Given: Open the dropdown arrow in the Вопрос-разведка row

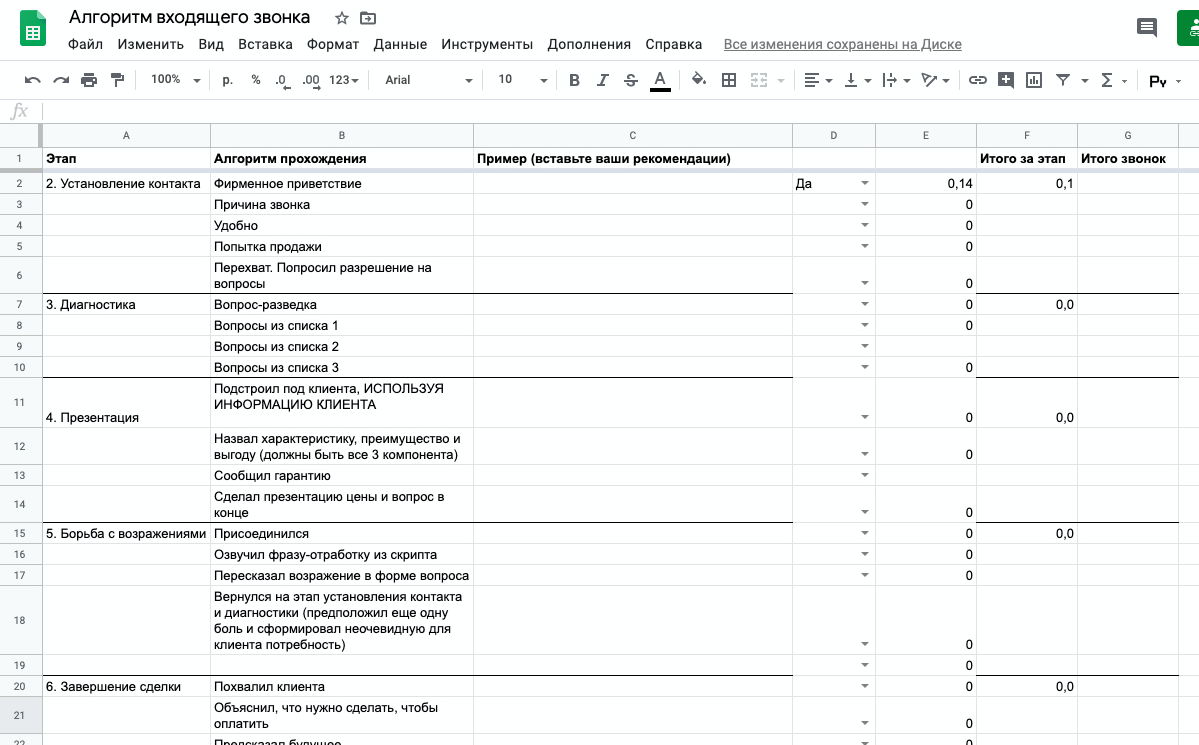Looking at the screenshot, I should click(x=865, y=304).
